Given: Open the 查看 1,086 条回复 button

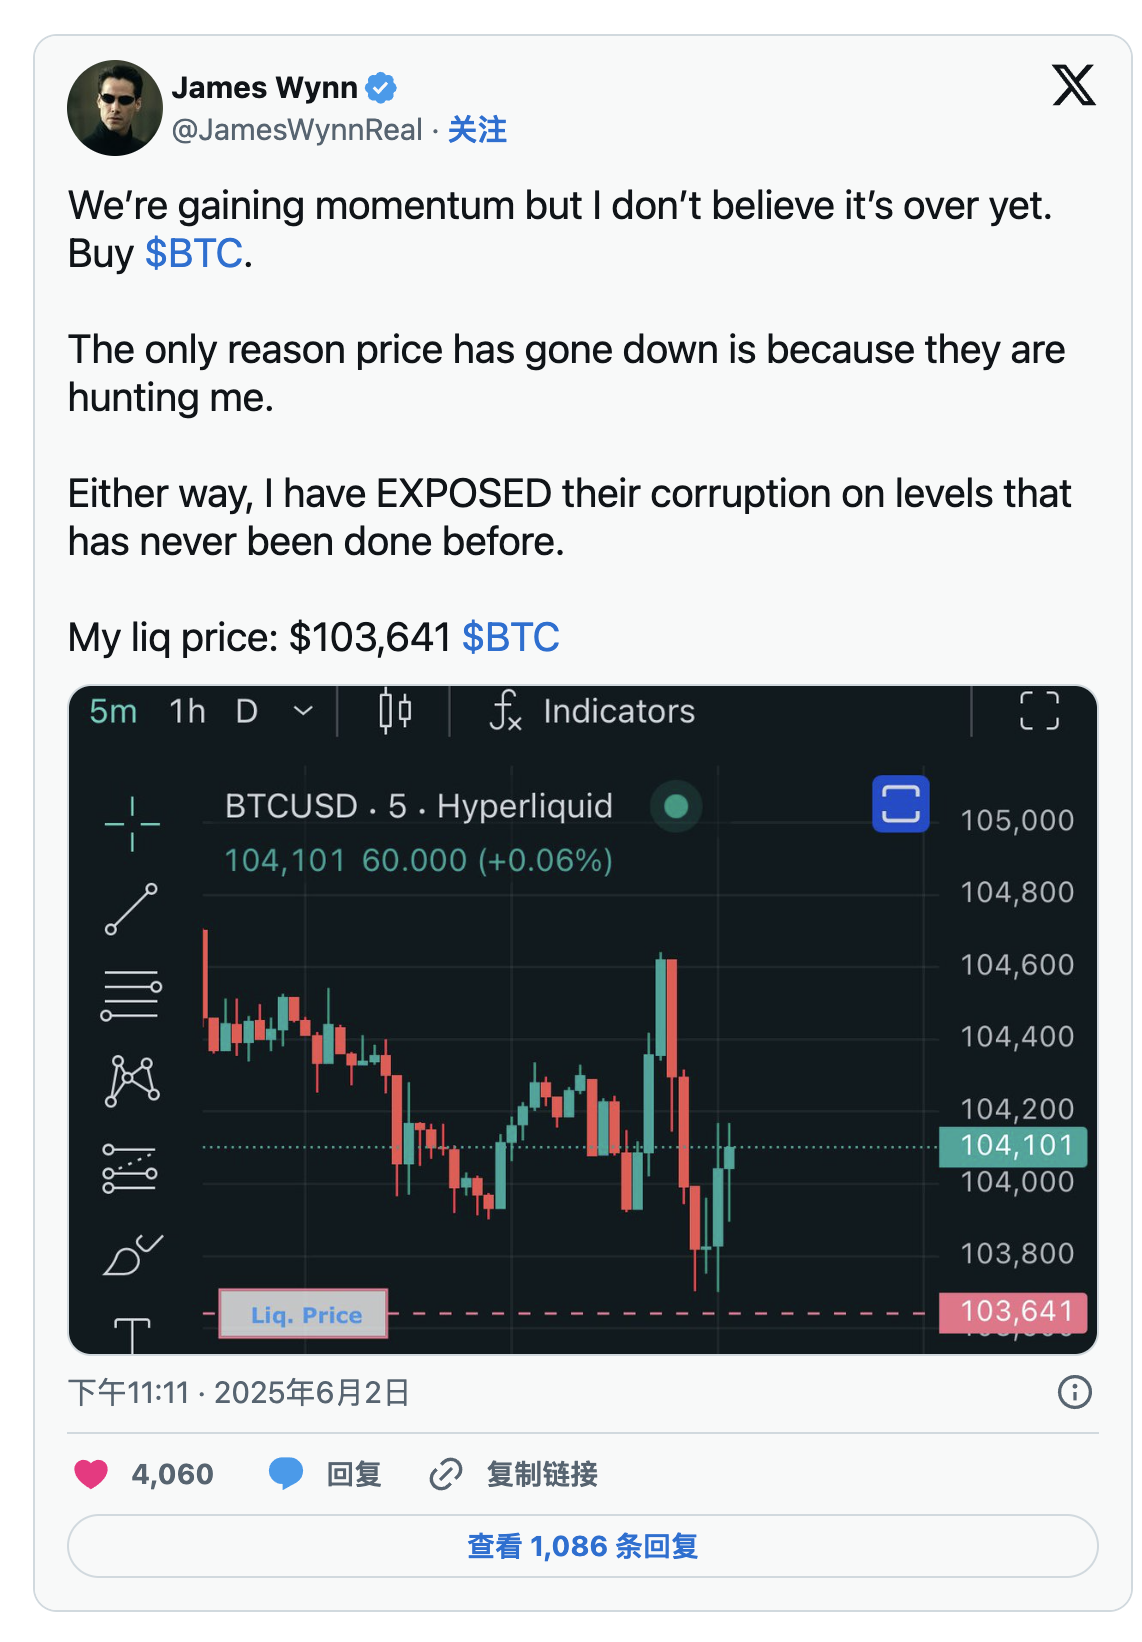Looking at the screenshot, I should tap(583, 1546).
